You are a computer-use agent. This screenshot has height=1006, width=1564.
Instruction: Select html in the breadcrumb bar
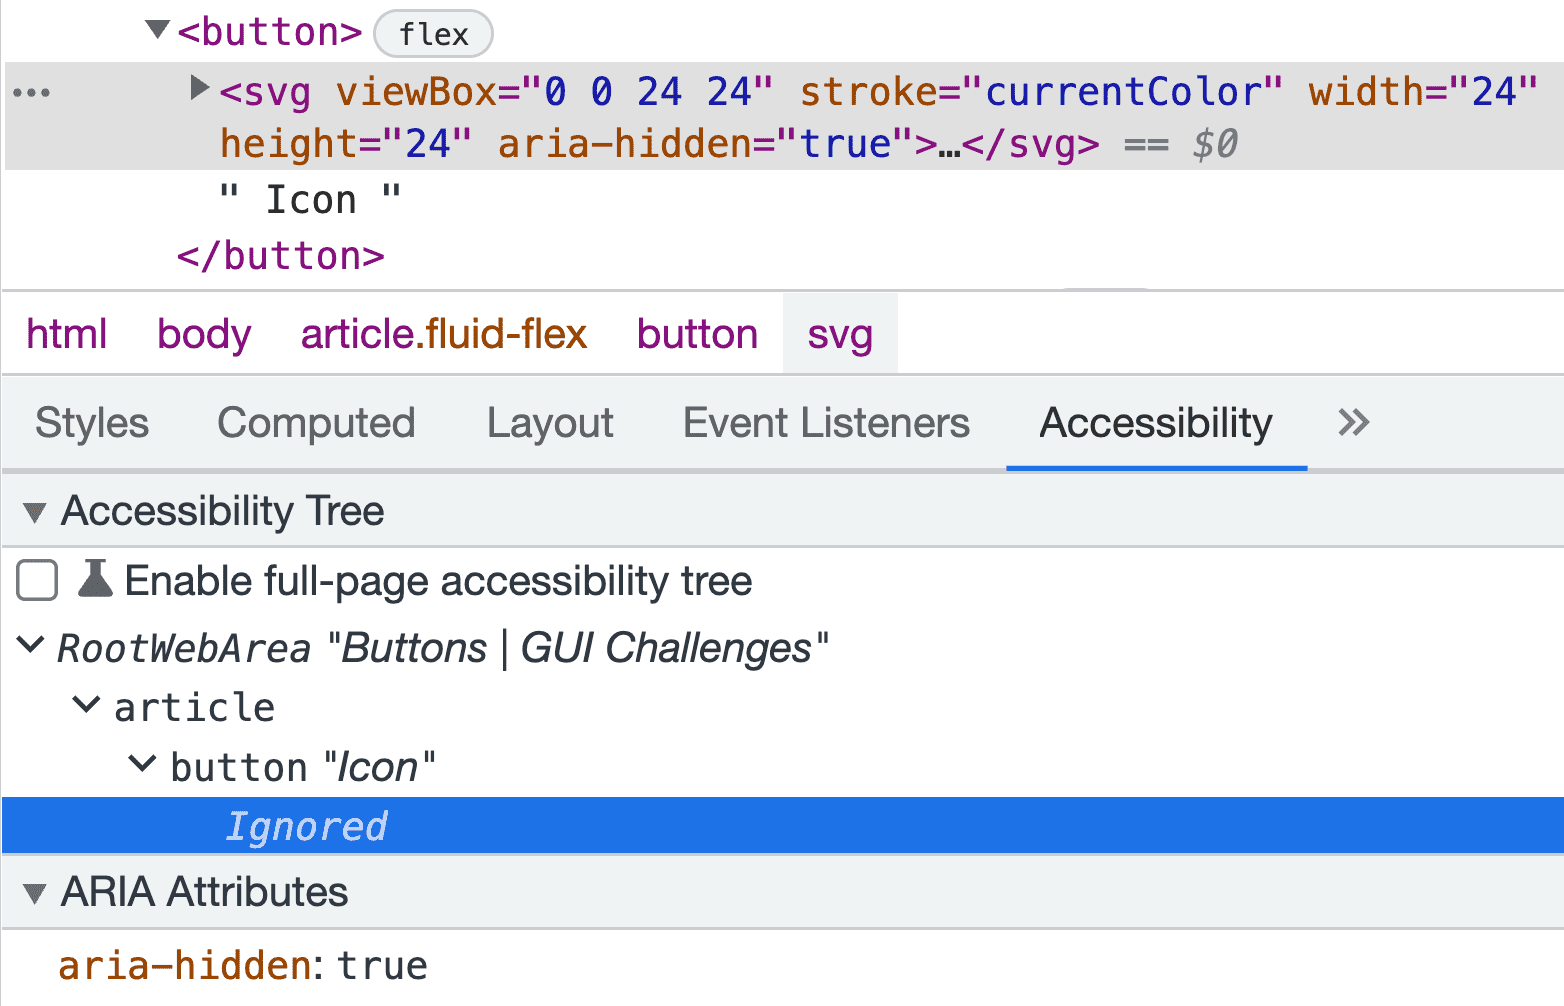[x=66, y=334]
